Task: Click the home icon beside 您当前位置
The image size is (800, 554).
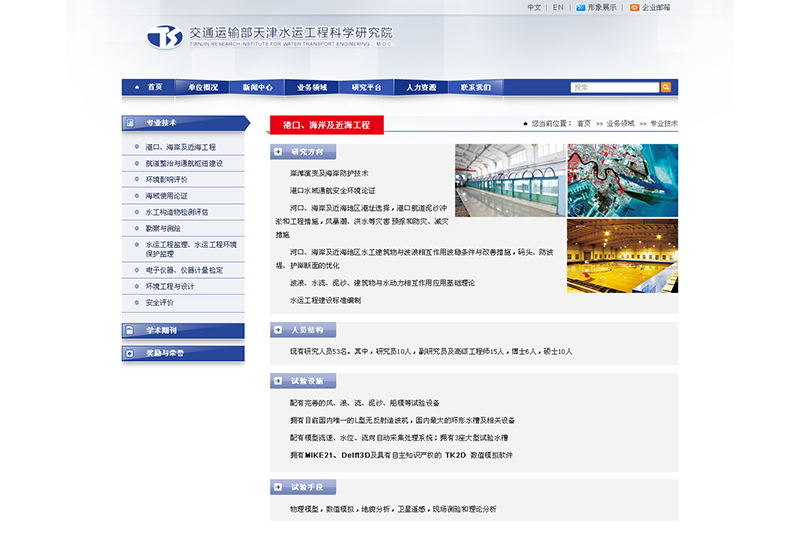Action: point(525,124)
